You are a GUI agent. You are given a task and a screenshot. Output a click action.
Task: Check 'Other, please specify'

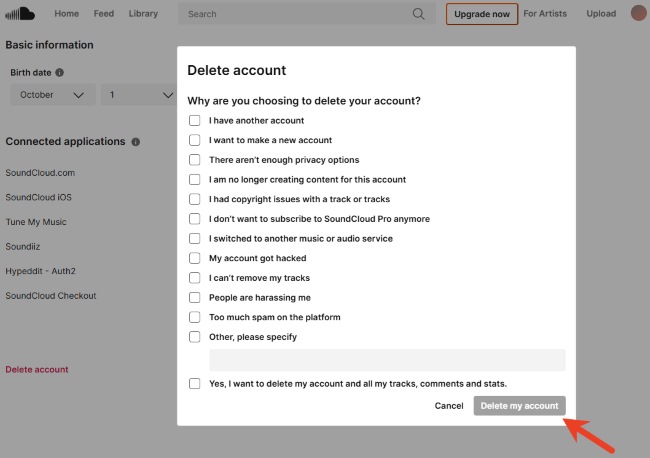(x=194, y=337)
